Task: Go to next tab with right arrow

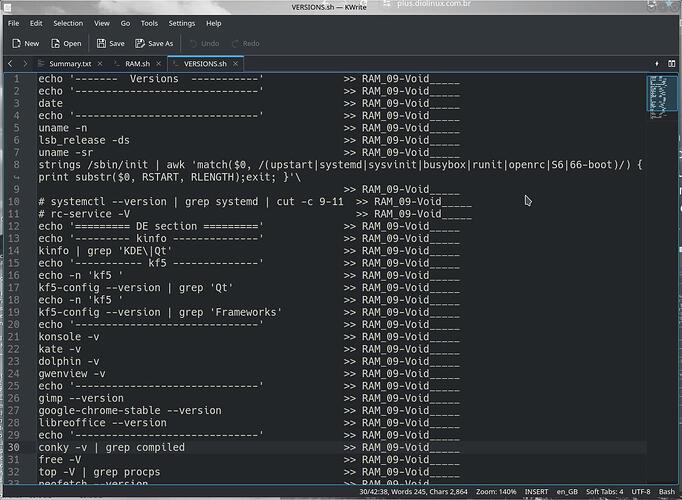Action: (25, 64)
